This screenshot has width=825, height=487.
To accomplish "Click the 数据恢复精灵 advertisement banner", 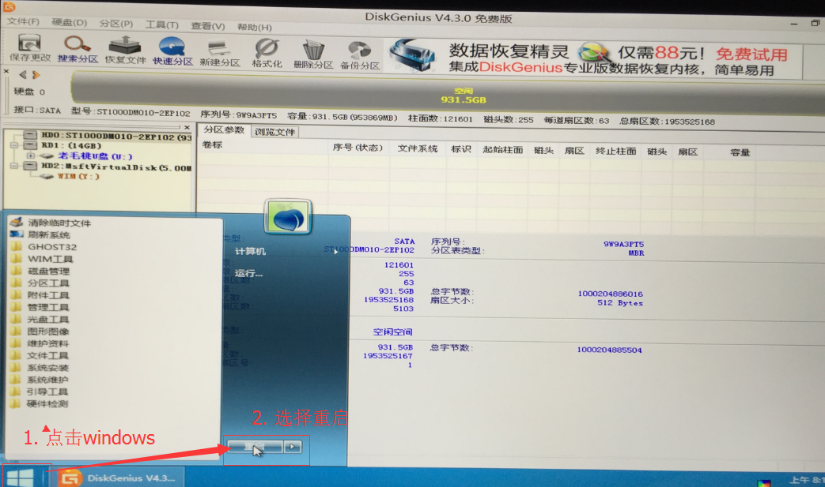I will [593, 59].
